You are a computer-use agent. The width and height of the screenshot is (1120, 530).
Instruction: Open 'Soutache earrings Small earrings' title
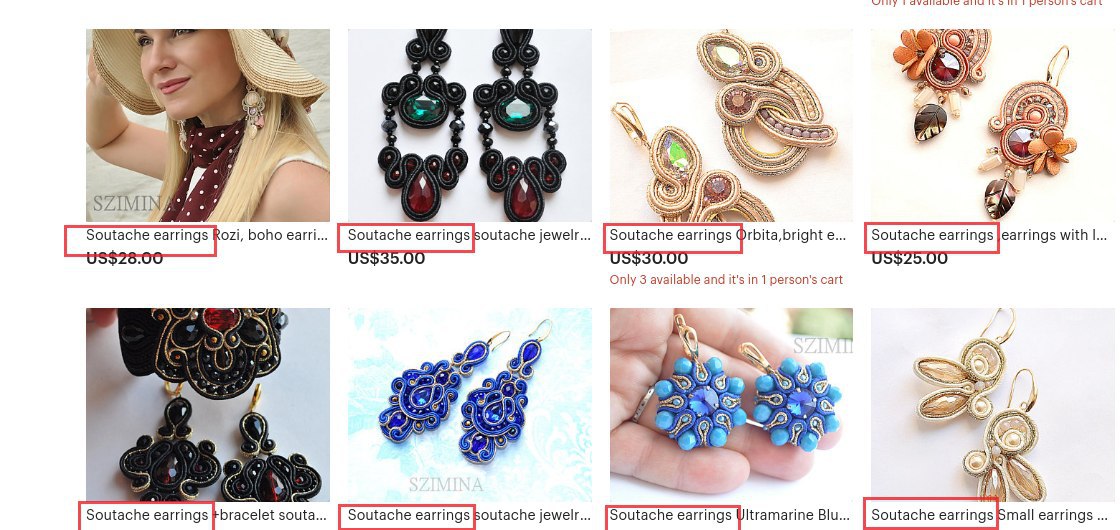pyautogui.click(x=991, y=515)
